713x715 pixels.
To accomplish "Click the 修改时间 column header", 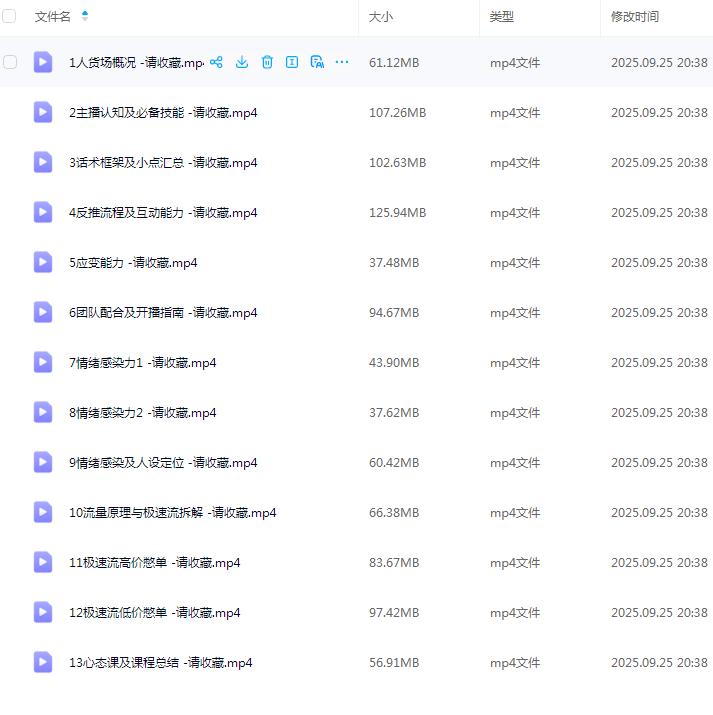I will tap(635, 17).
